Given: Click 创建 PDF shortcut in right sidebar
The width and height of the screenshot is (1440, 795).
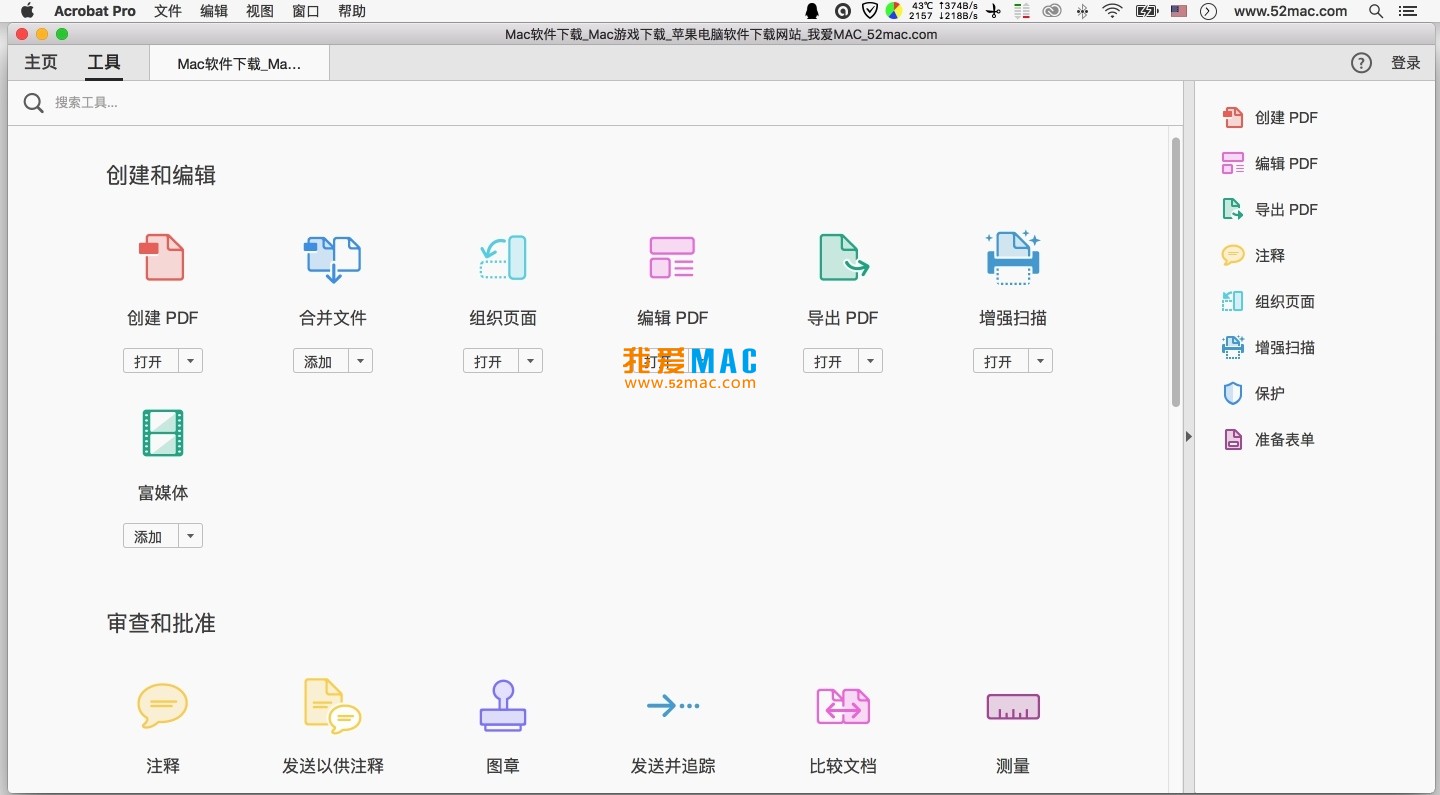Looking at the screenshot, I should click(x=1270, y=118).
